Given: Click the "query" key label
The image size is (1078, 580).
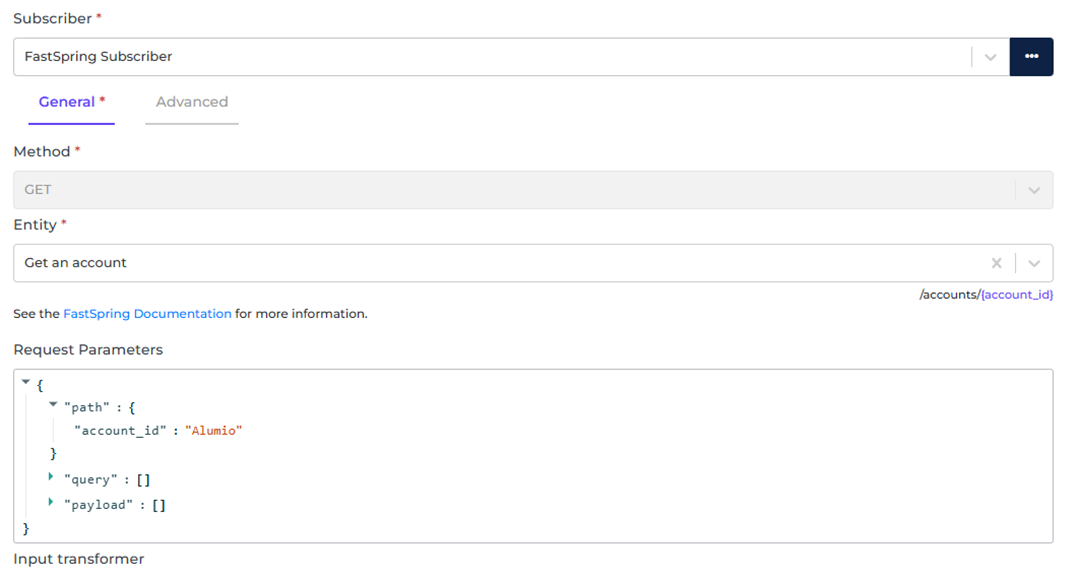Looking at the screenshot, I should [x=89, y=480].
